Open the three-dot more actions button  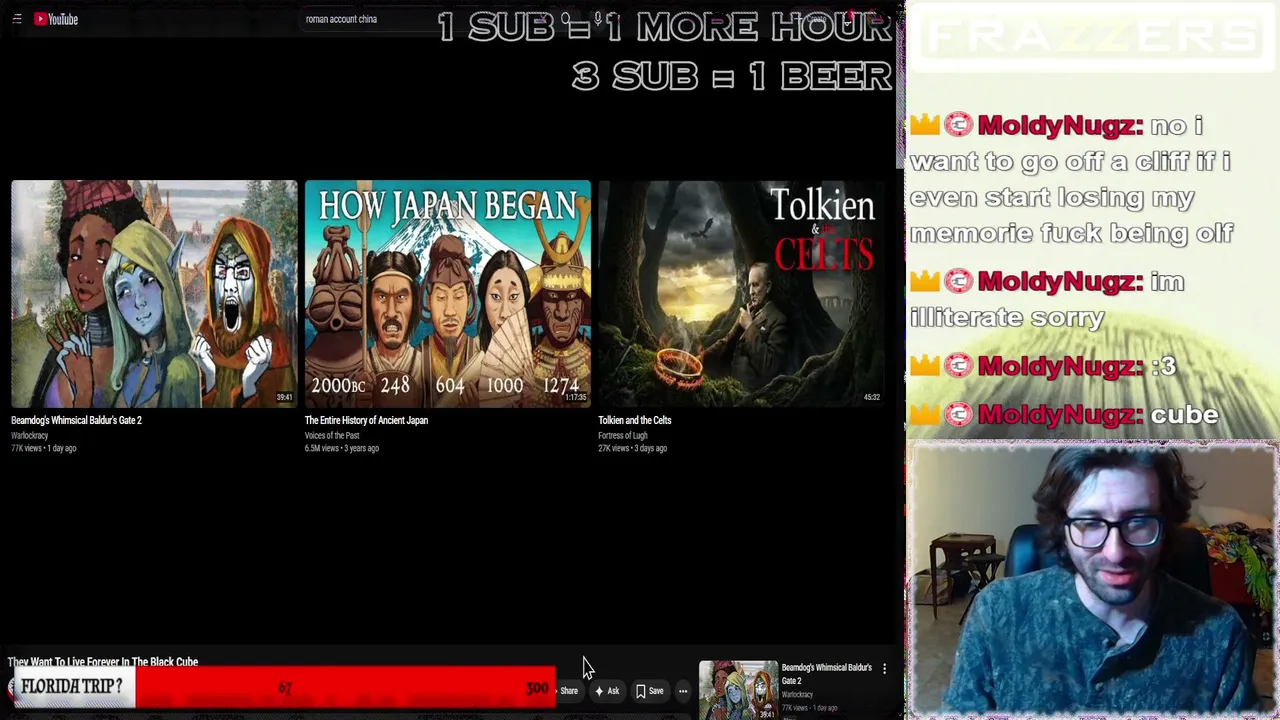click(x=683, y=691)
